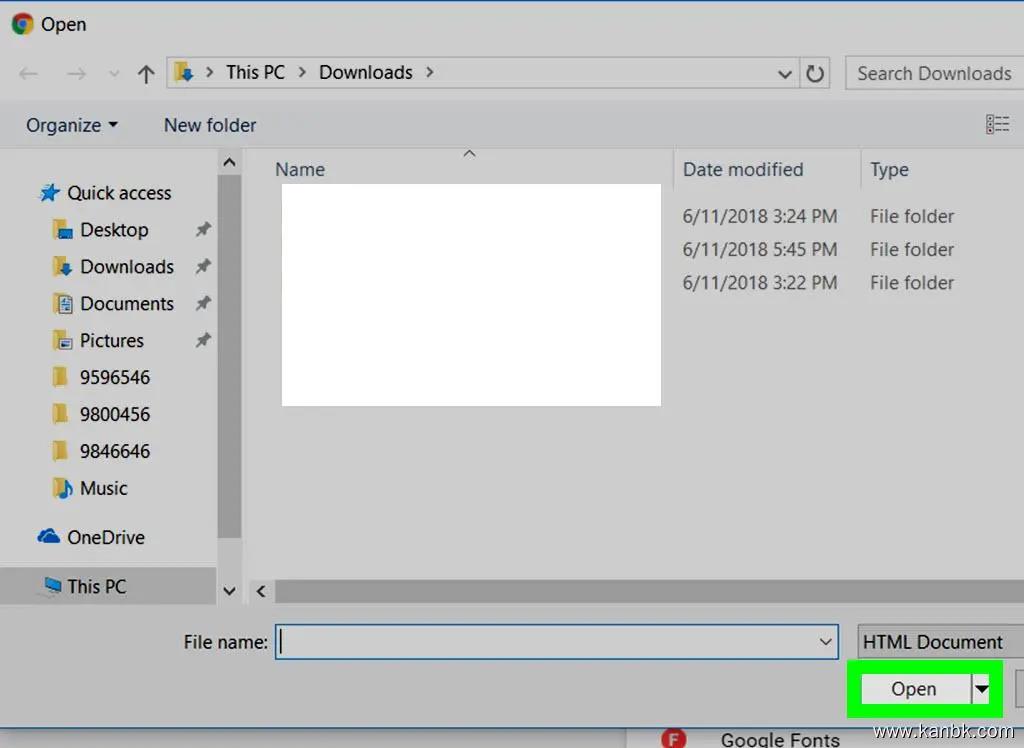This screenshot has height=748, width=1024.
Task: Click New folder button
Action: point(210,125)
